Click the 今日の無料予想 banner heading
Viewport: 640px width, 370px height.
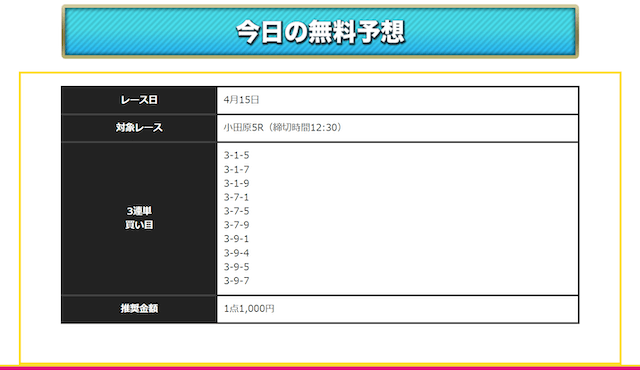tap(320, 32)
